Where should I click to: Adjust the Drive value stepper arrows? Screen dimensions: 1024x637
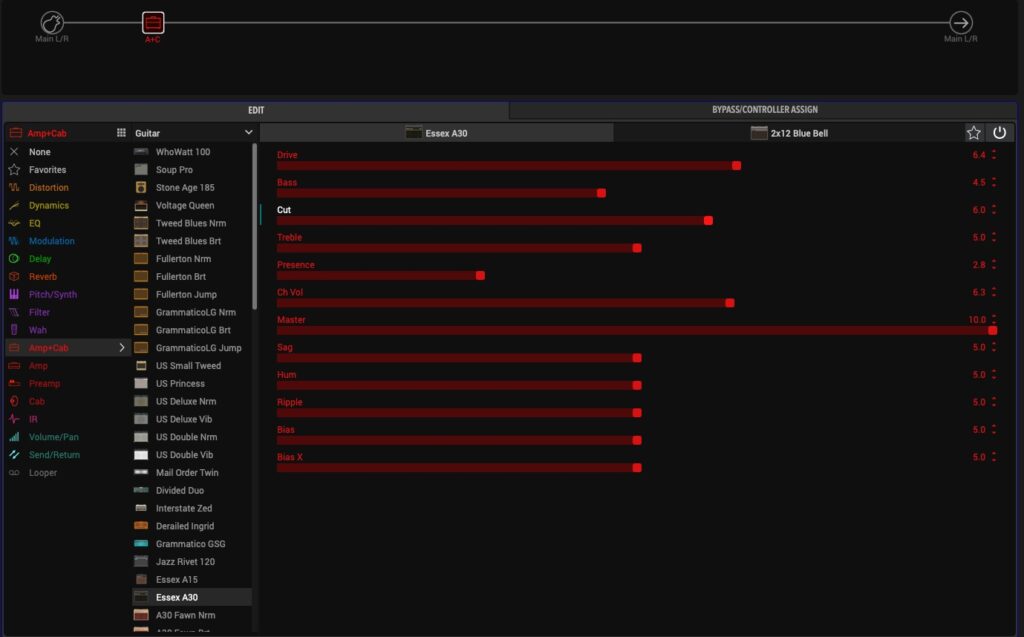point(994,155)
